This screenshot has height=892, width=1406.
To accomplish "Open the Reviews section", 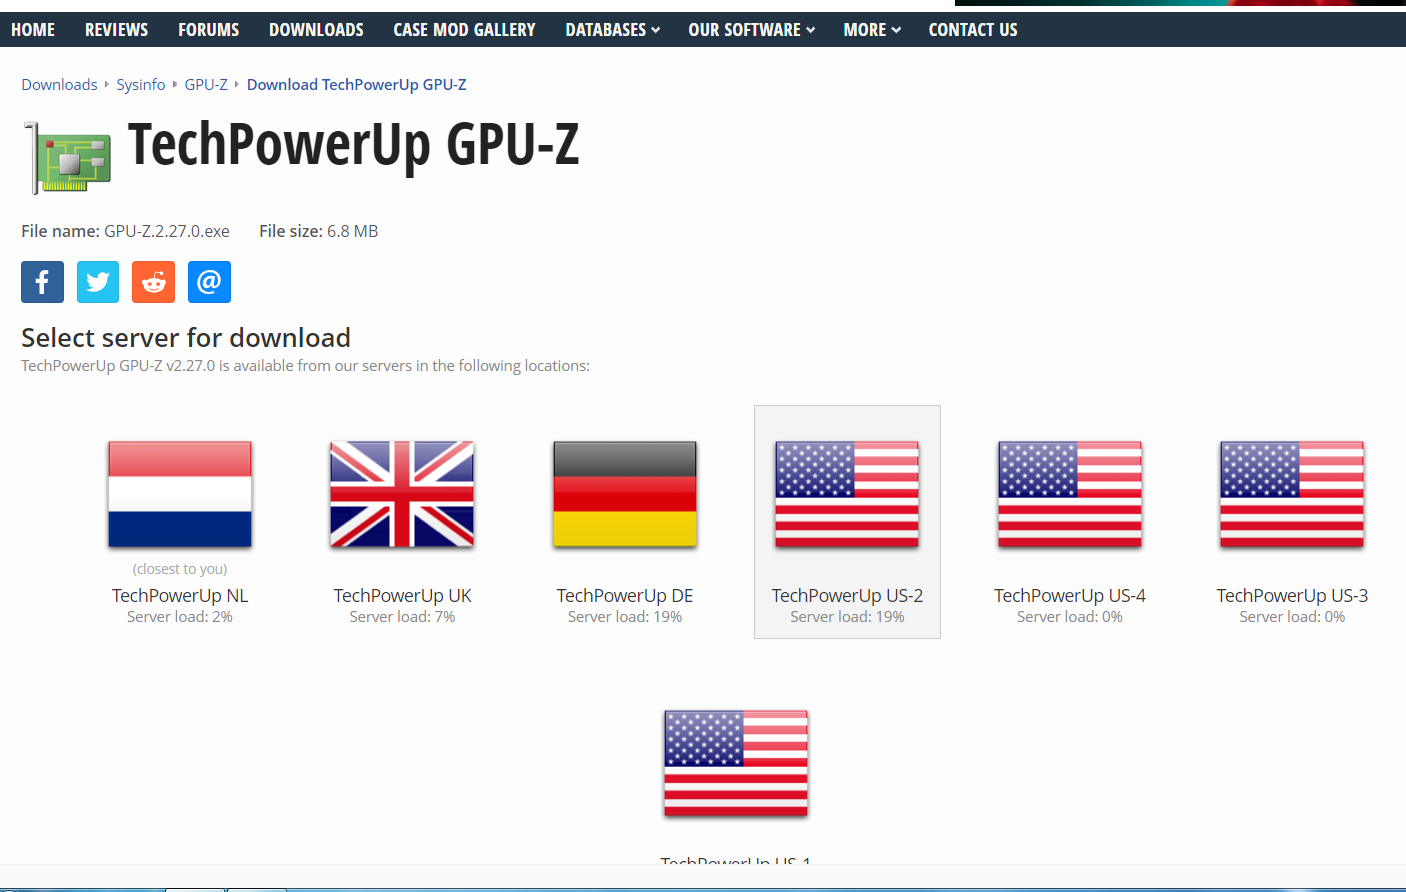I will point(116,30).
